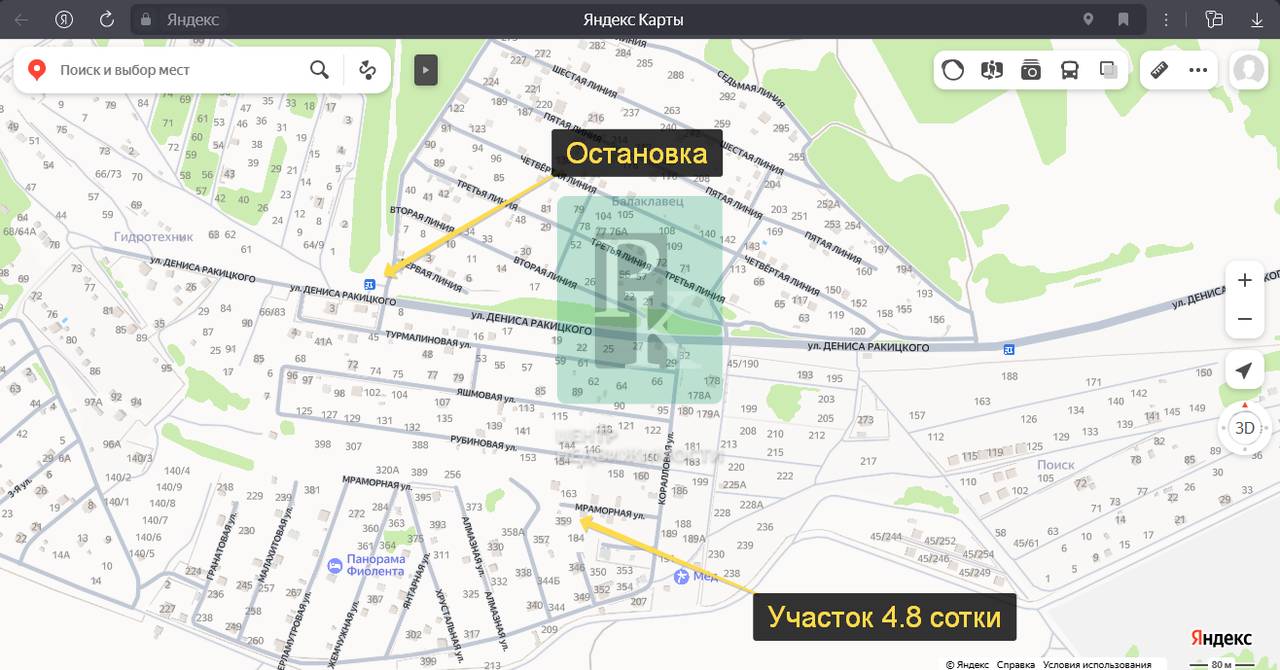Select the bus stop icon on the eastern road
The width and height of the screenshot is (1280, 670).
[1008, 348]
